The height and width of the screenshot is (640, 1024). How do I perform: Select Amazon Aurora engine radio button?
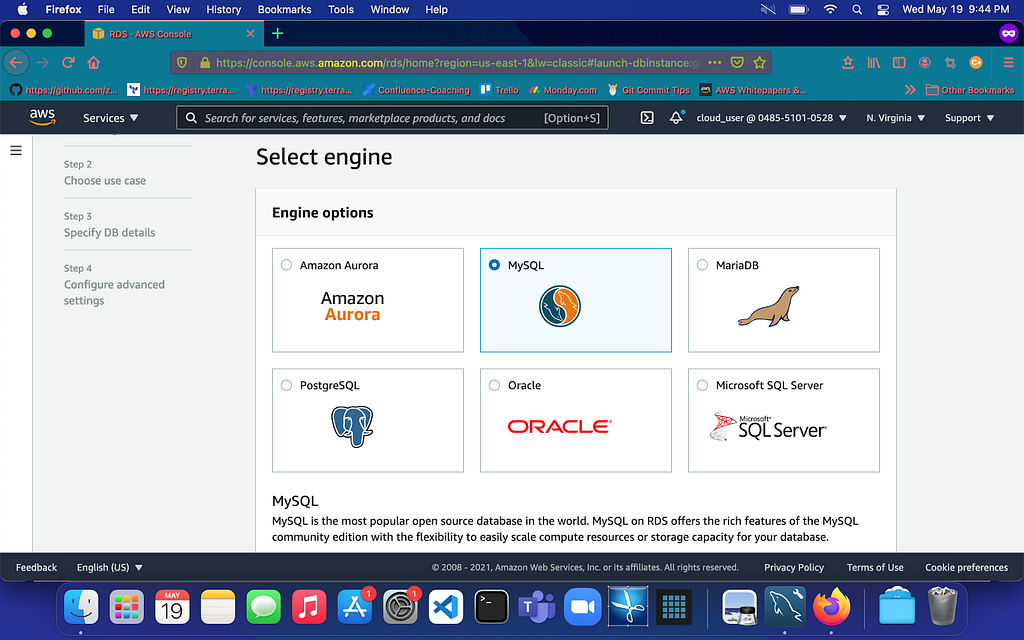click(x=286, y=264)
